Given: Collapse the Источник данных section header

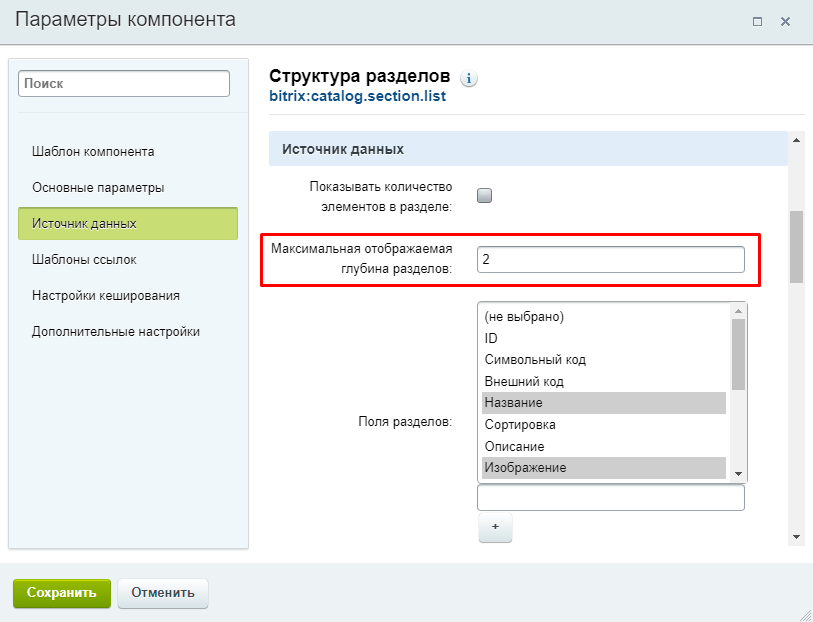Looking at the screenshot, I should pos(528,149).
